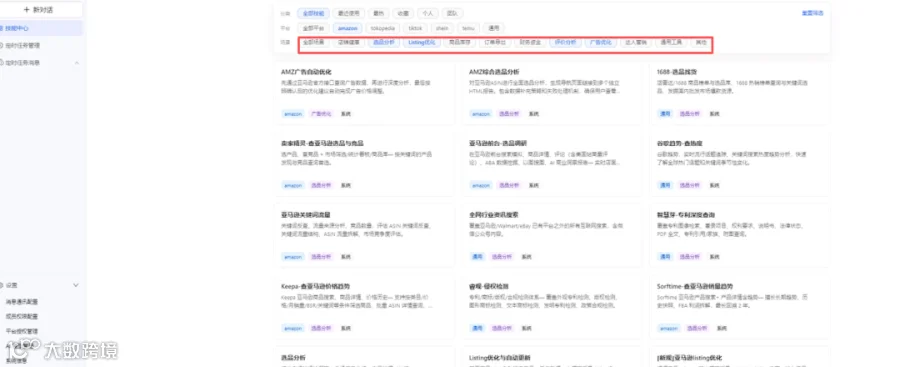
Task: Open 定时任务管理 in the sidebar
Action: [x=22, y=45]
